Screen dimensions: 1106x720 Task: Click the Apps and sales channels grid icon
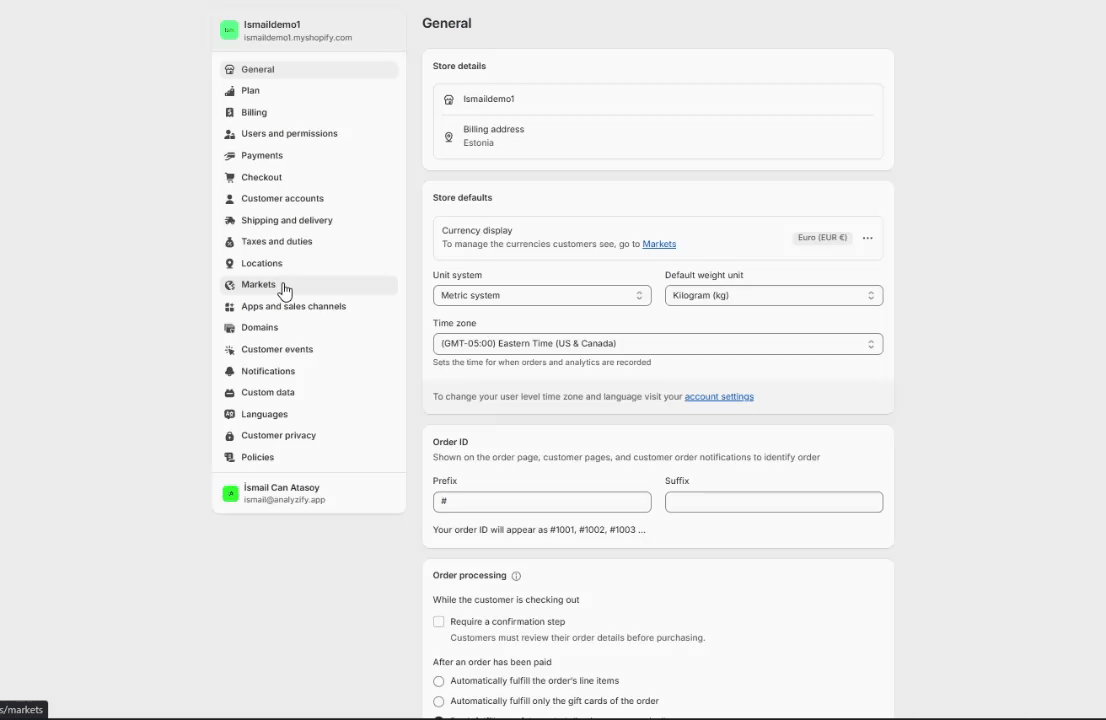coord(229,307)
